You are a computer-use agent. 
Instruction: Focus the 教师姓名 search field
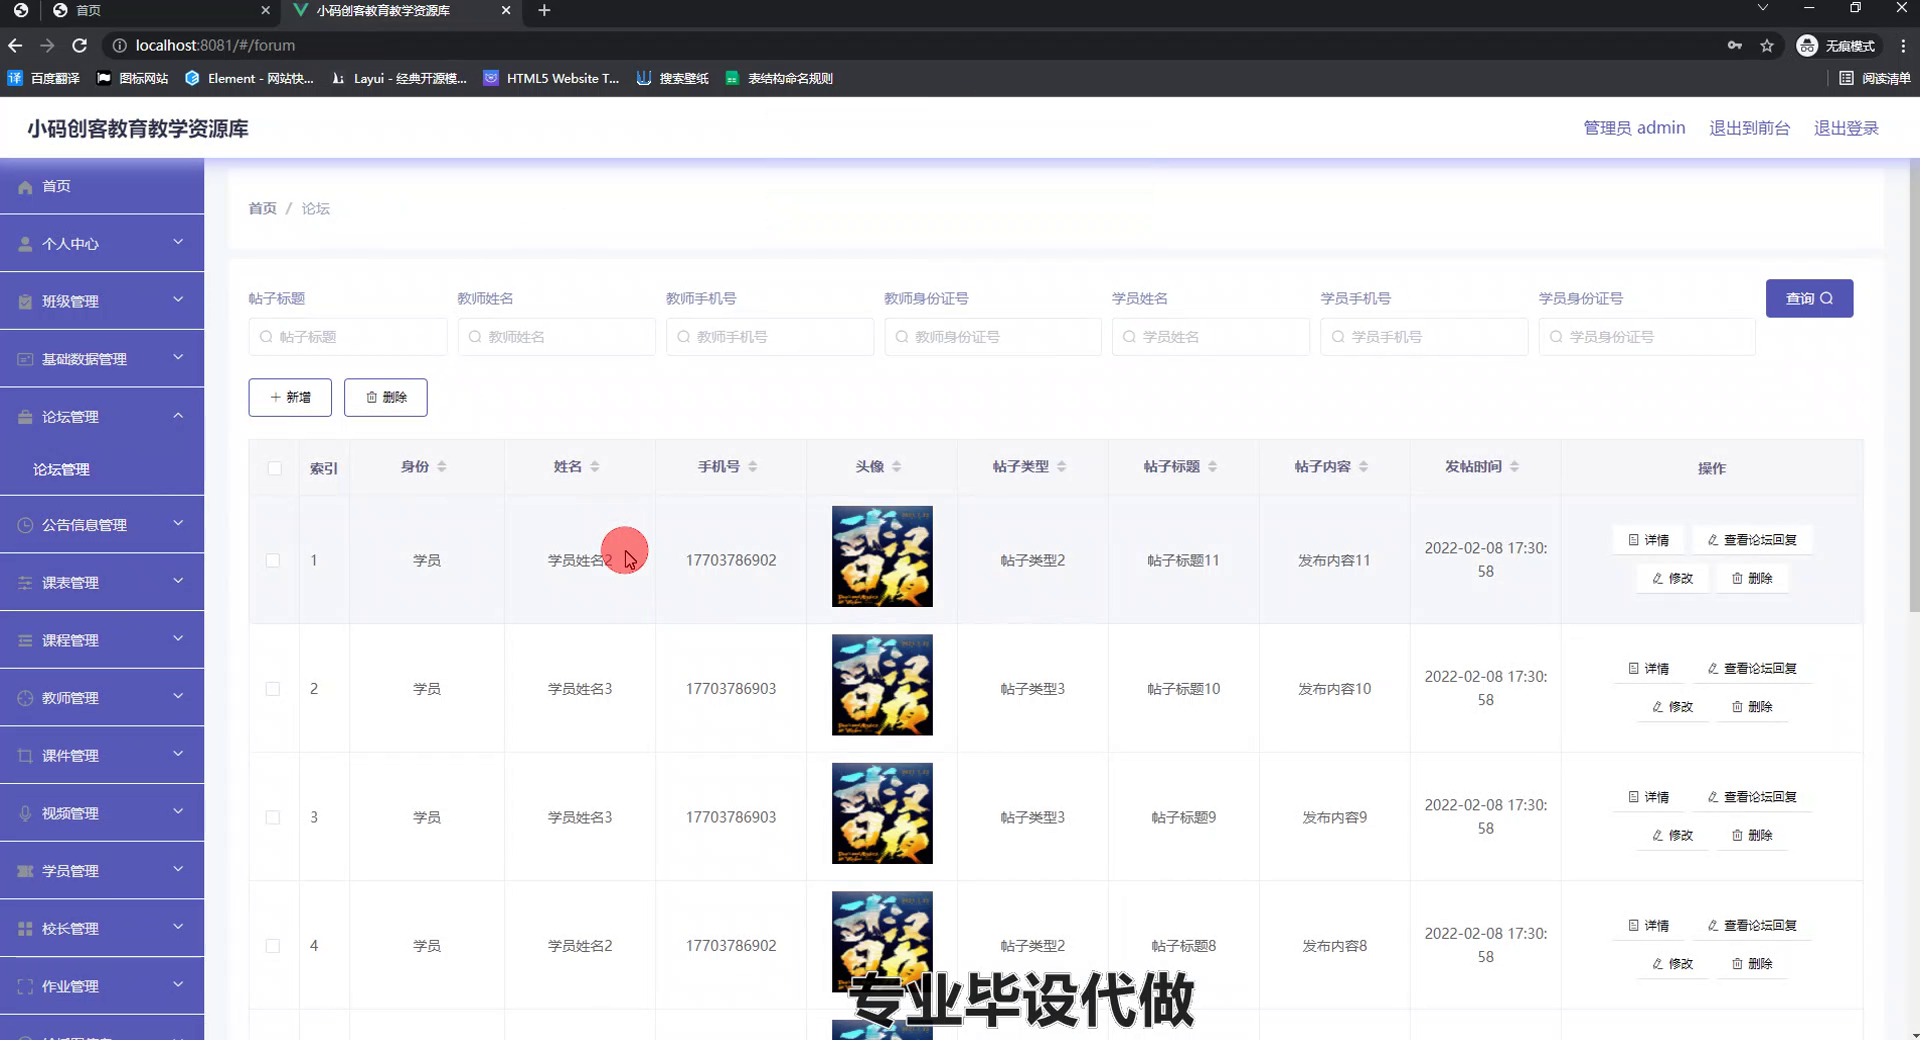coord(557,337)
